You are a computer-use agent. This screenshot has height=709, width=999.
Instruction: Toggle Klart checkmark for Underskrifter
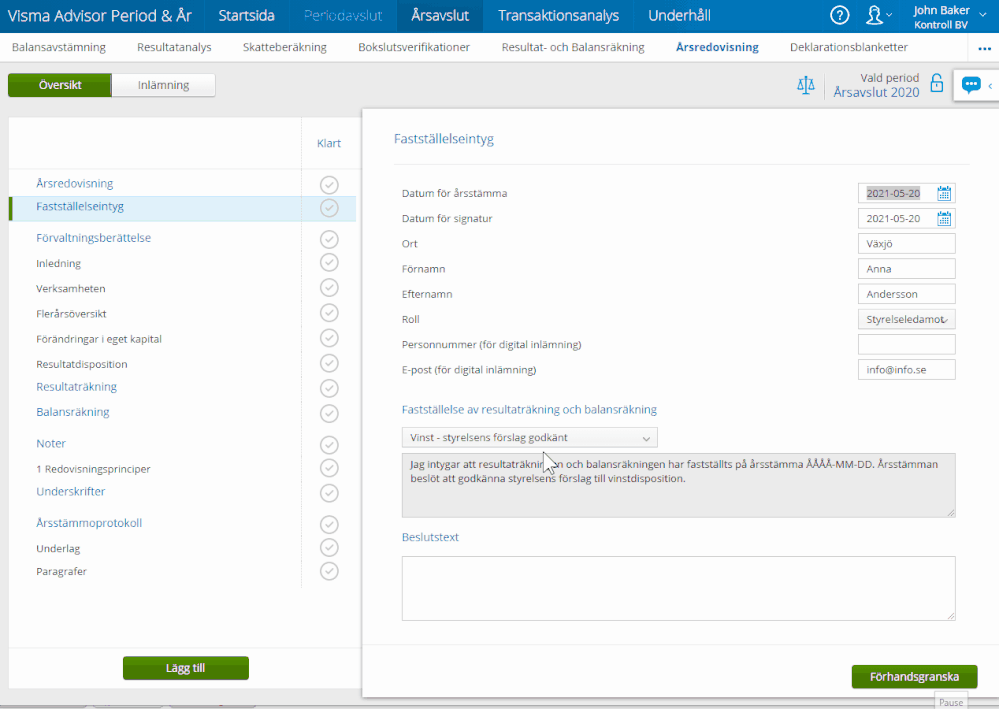329,492
